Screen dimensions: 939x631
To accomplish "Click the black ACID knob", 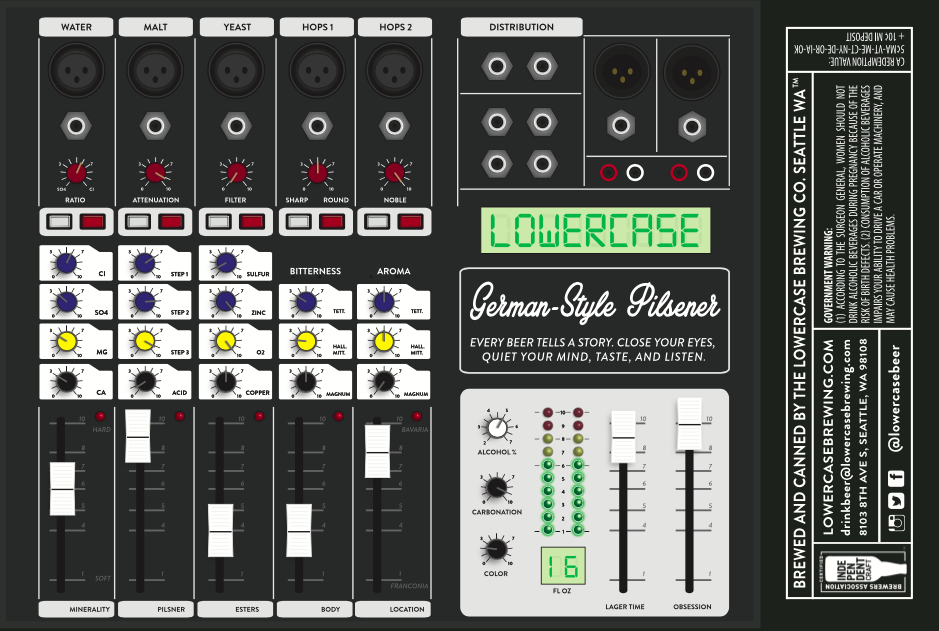I will [145, 381].
